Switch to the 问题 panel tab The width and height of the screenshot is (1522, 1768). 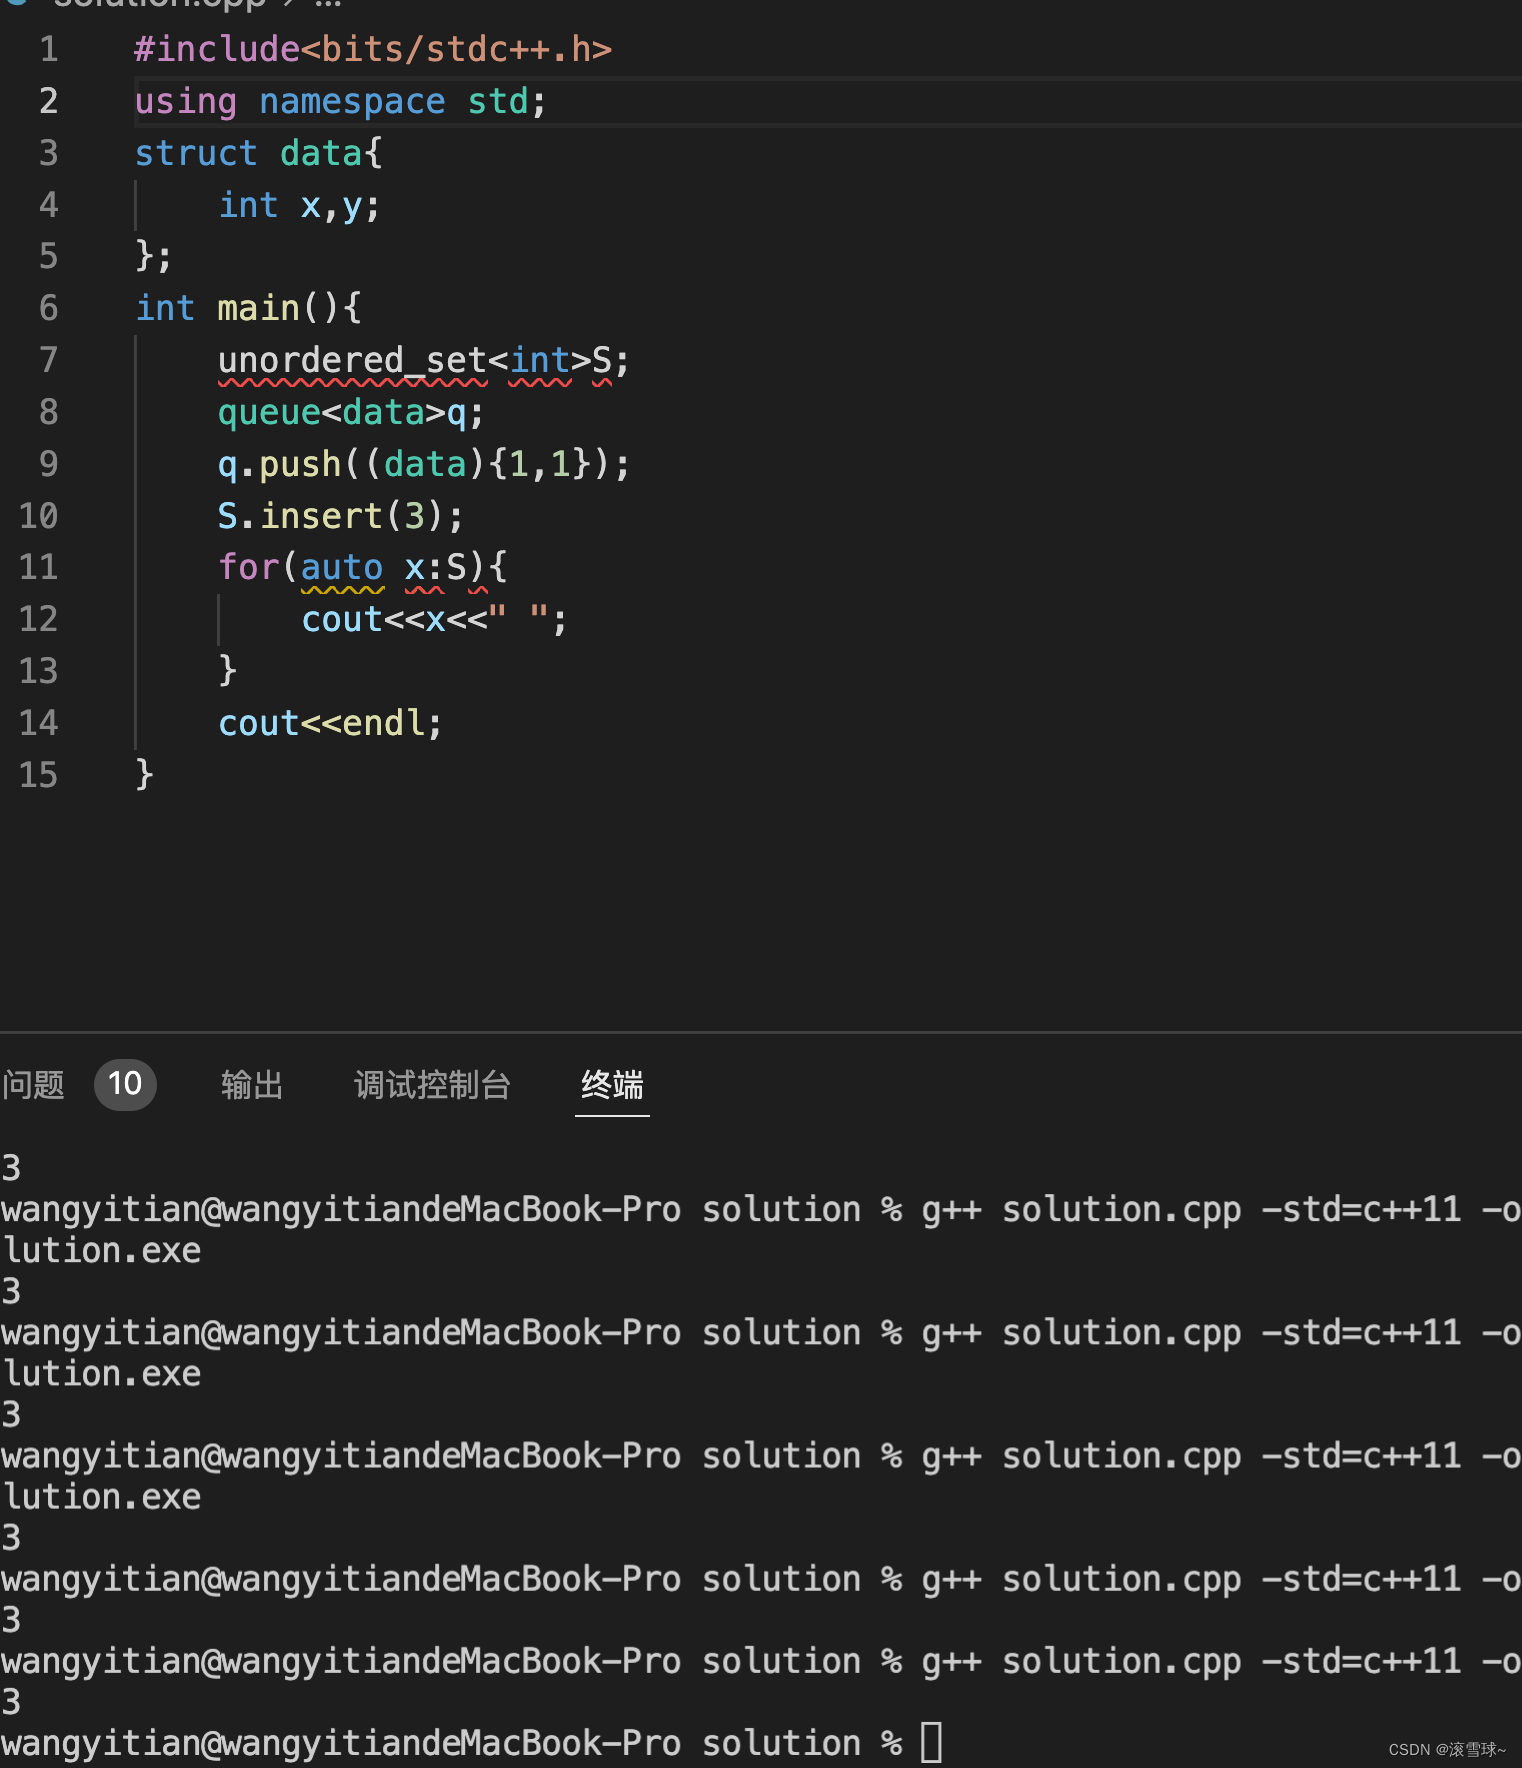[x=33, y=1085]
